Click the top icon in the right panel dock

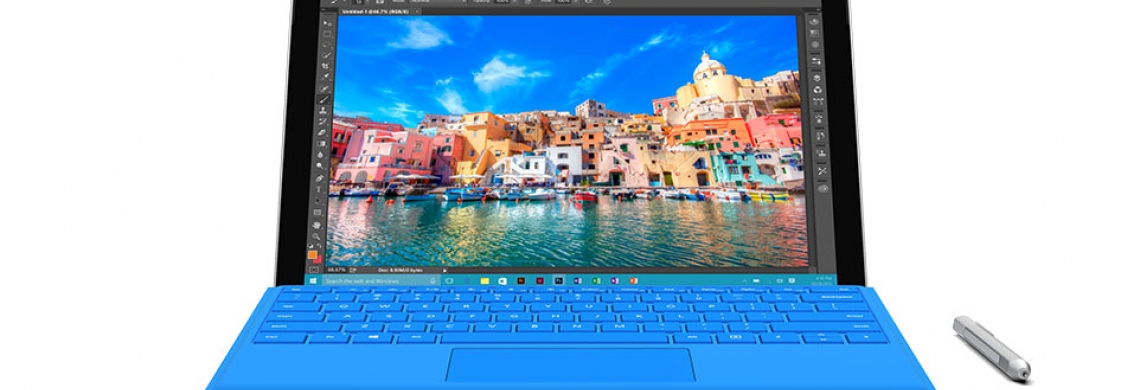pos(814,21)
